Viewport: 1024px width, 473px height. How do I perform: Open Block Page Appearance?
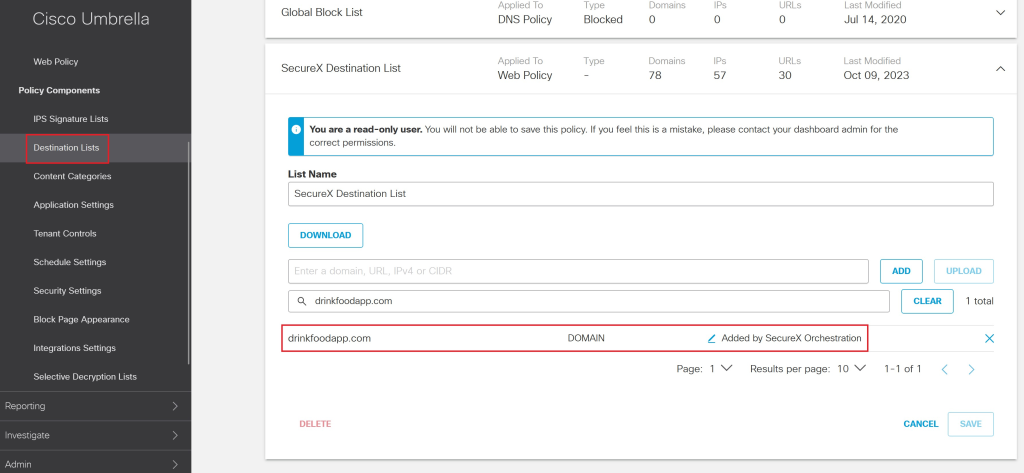(x=81, y=319)
